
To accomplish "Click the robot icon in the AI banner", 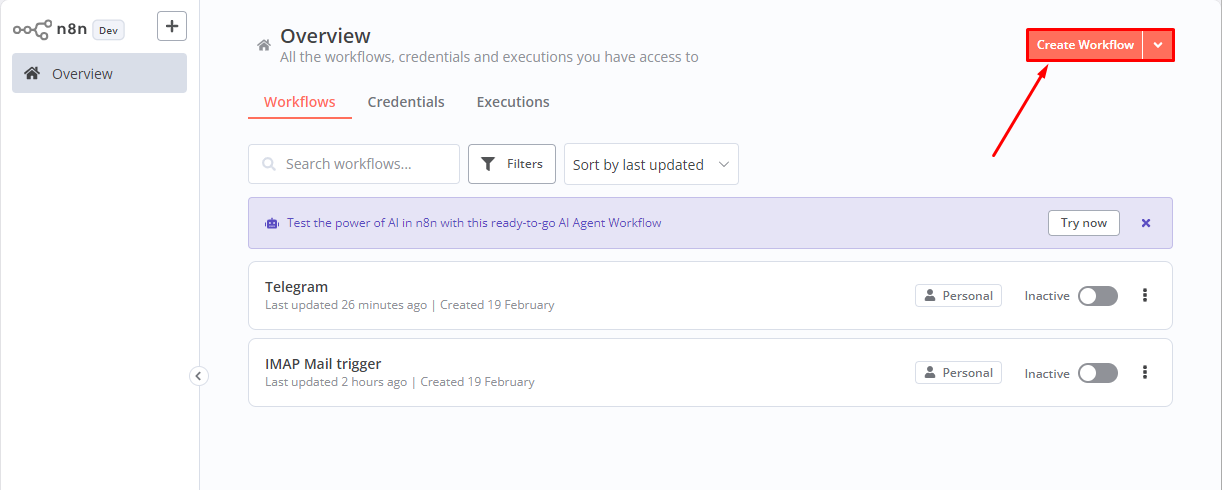I will (272, 223).
